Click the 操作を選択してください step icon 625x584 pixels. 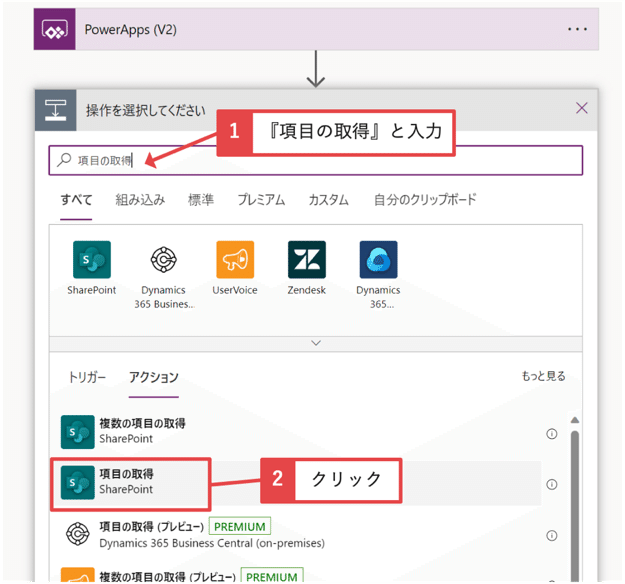[55, 110]
